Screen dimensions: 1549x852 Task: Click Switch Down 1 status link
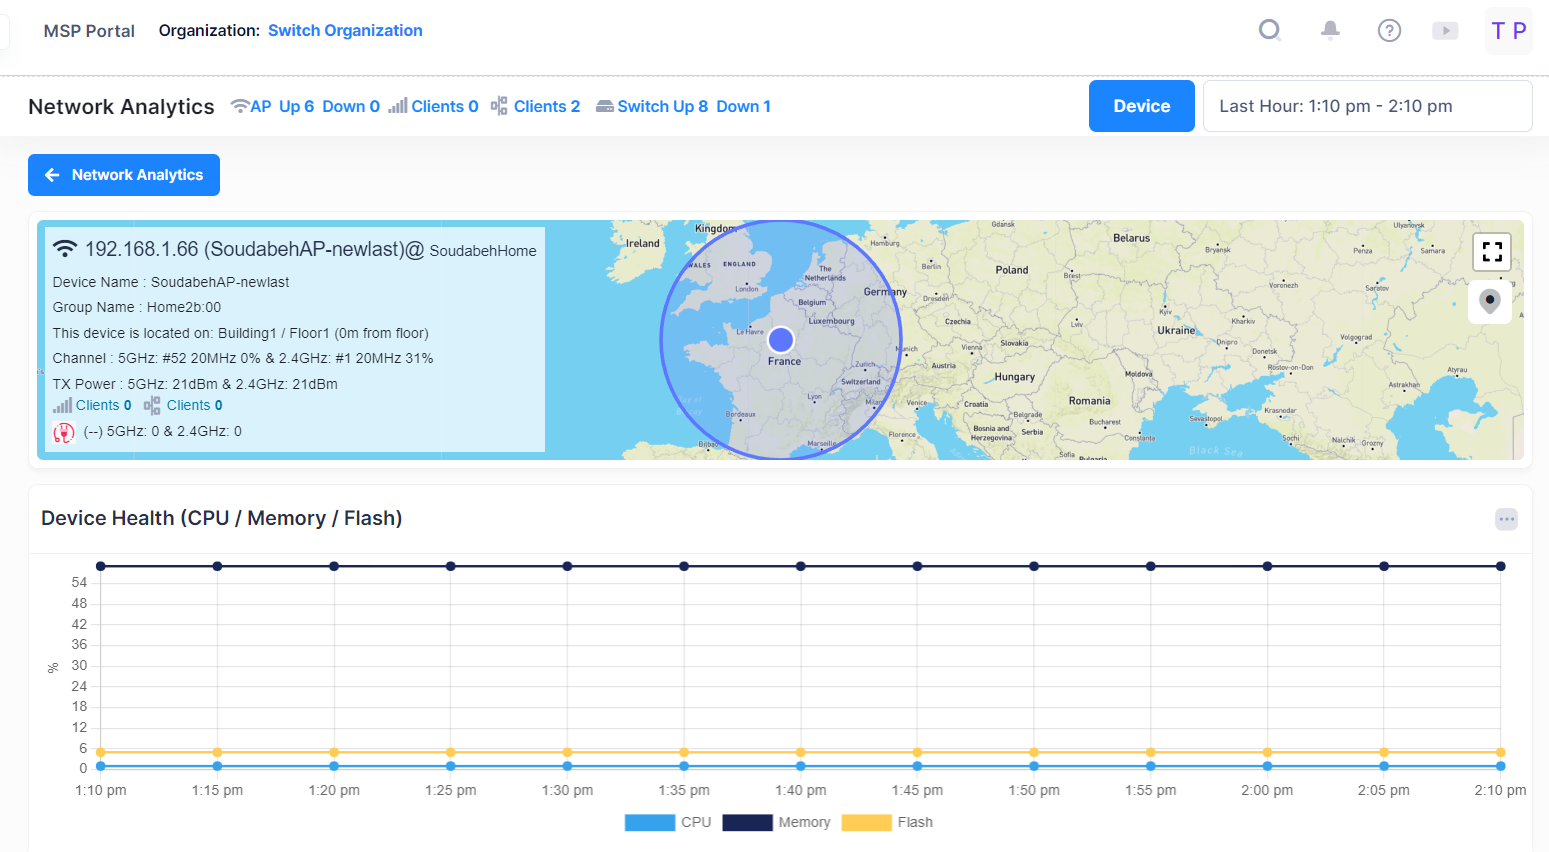click(x=744, y=106)
